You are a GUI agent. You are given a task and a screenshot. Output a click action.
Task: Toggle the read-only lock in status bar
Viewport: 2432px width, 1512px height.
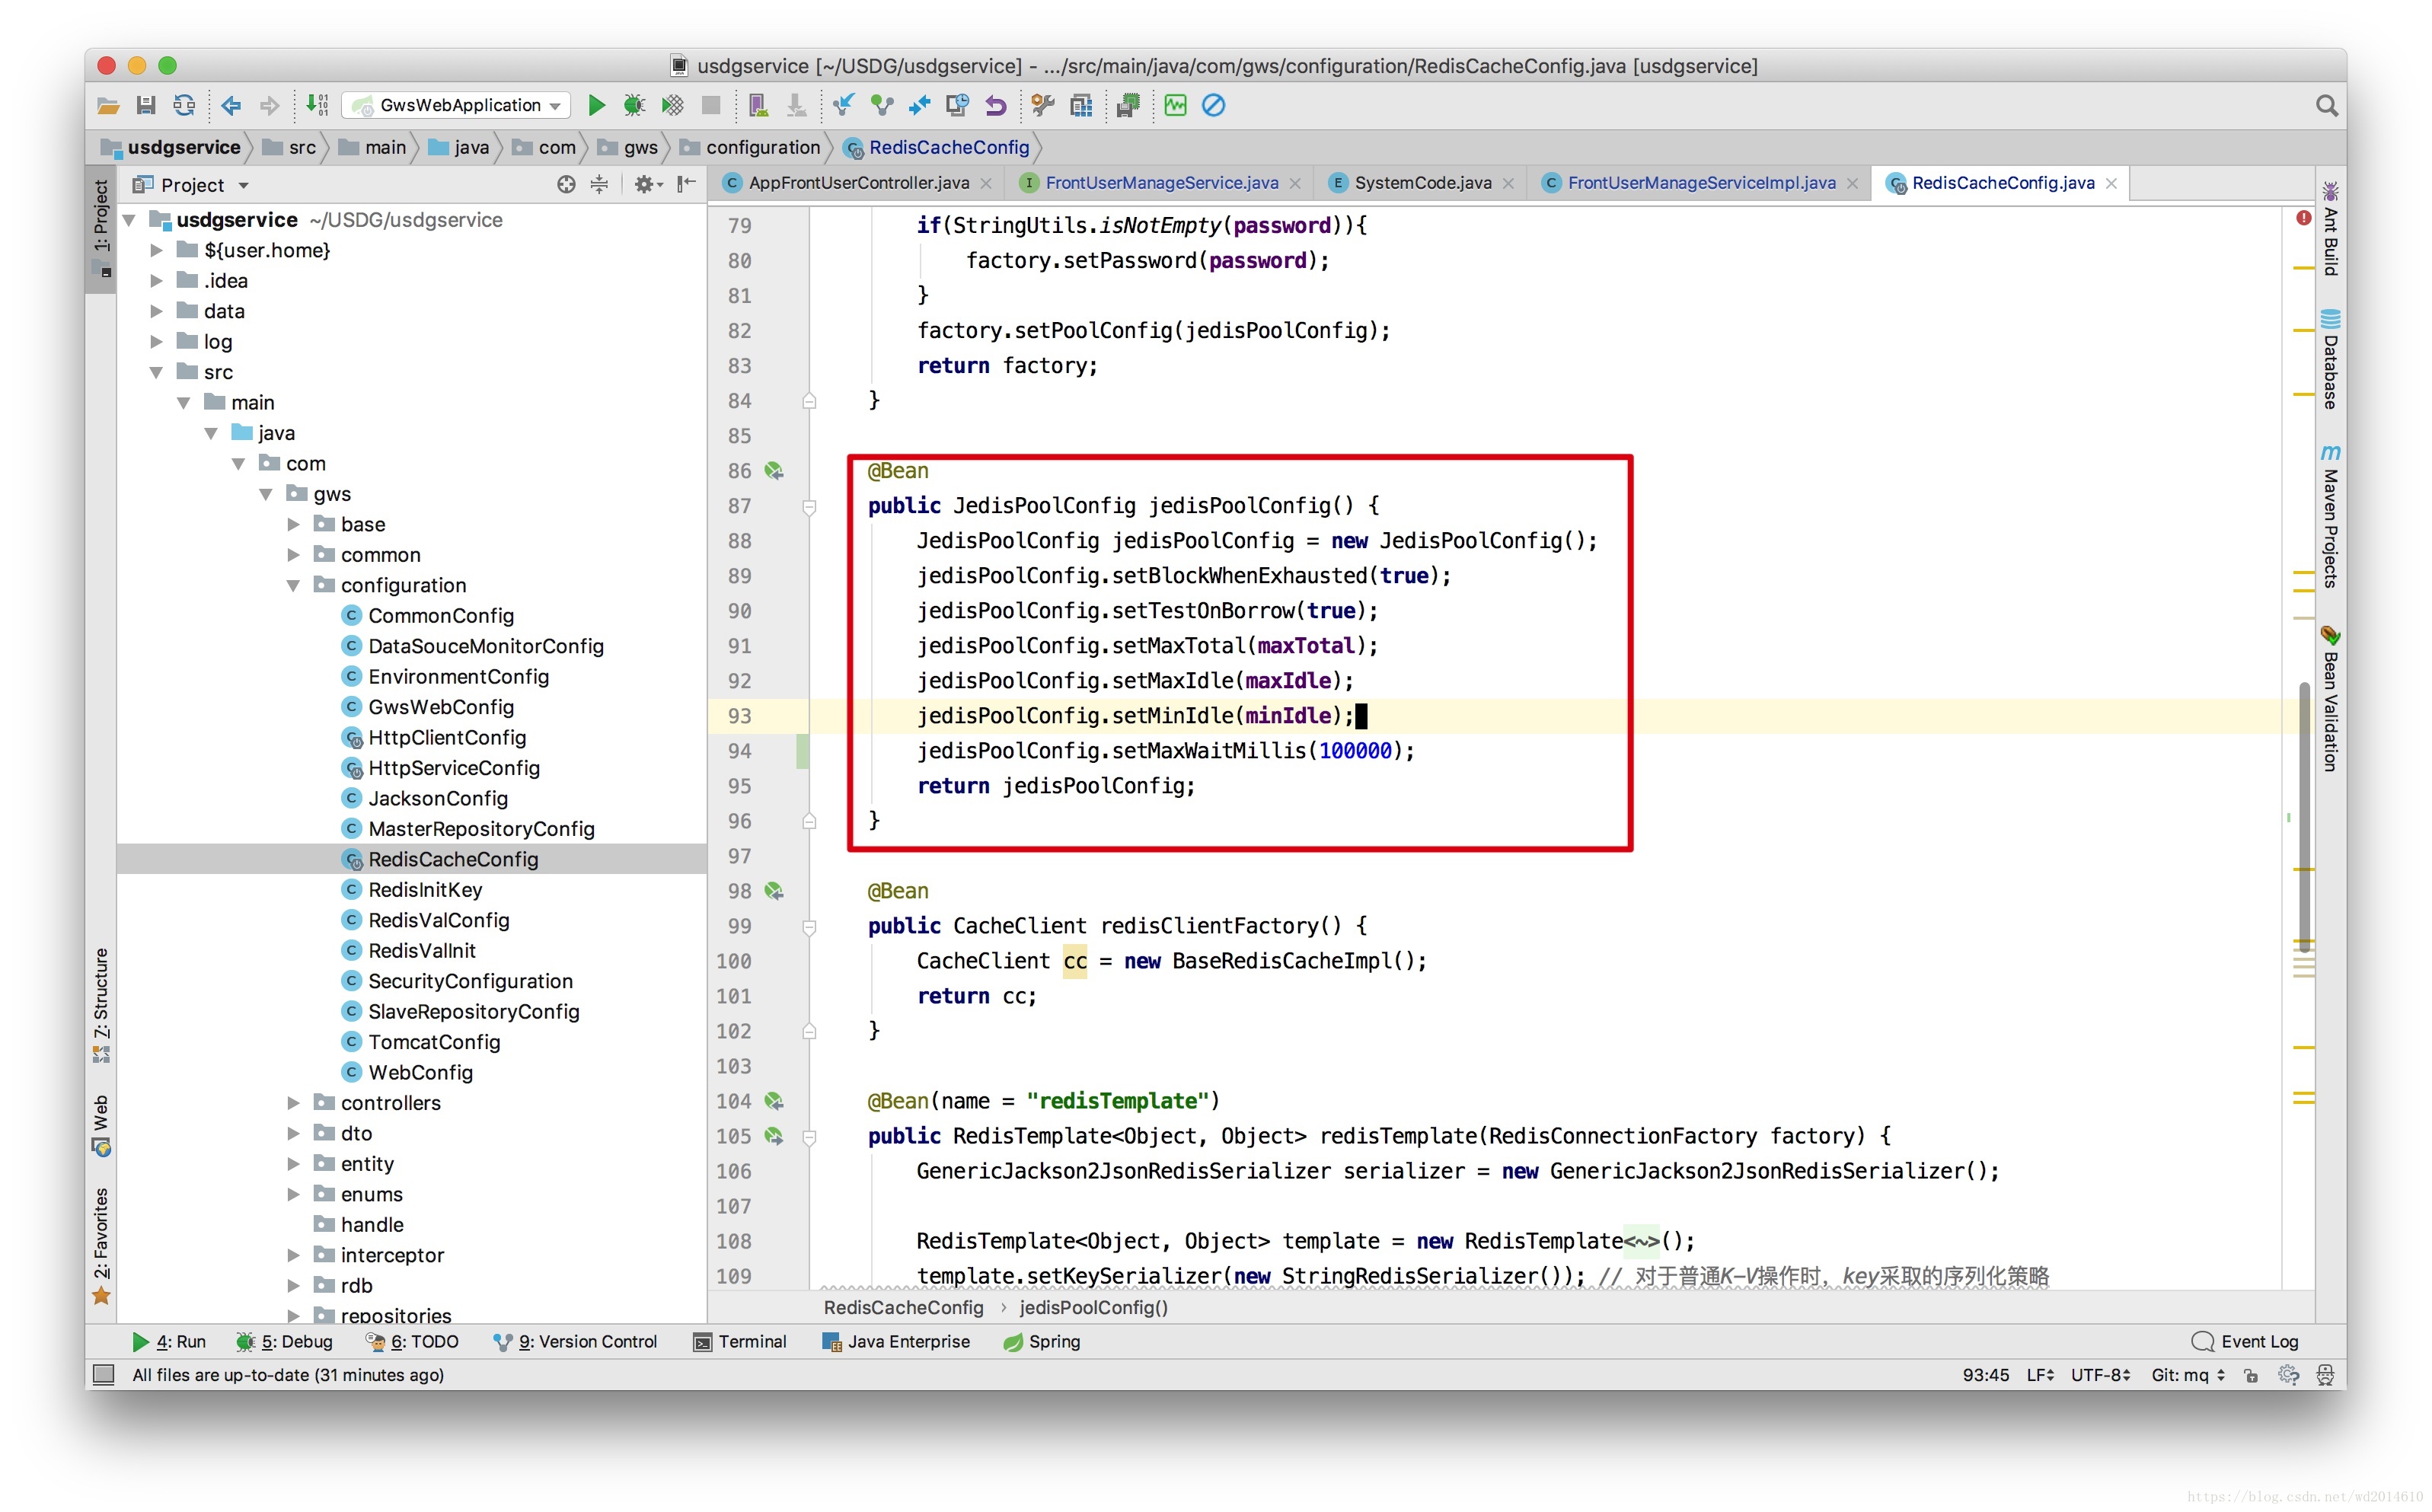[2250, 1375]
